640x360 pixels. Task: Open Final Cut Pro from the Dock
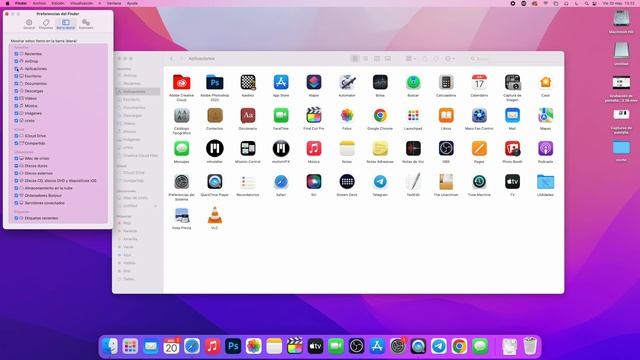pos(295,347)
